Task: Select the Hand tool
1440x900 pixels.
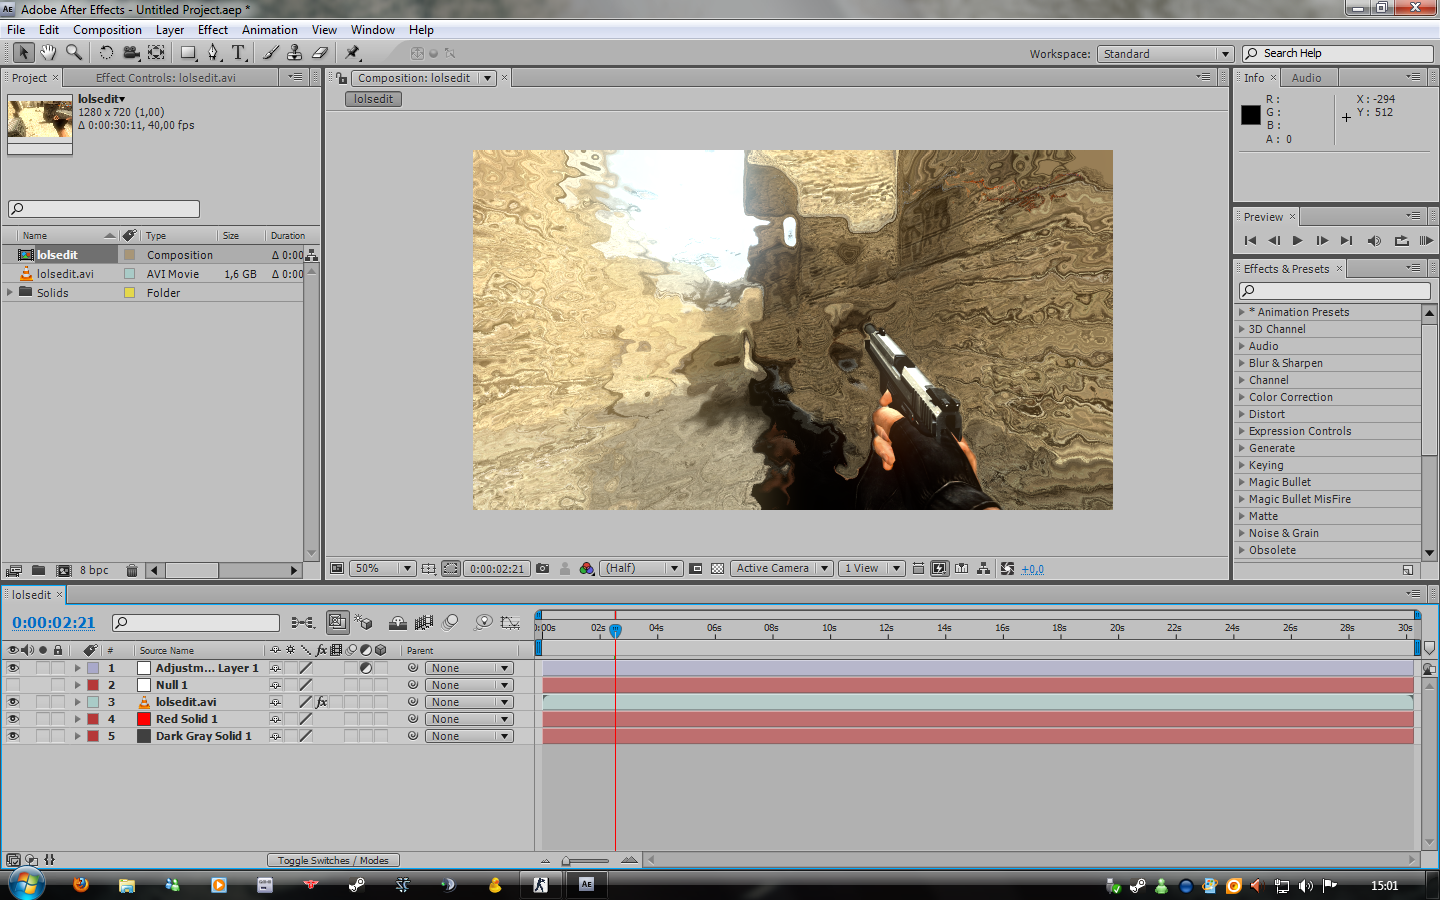Action: pos(48,53)
